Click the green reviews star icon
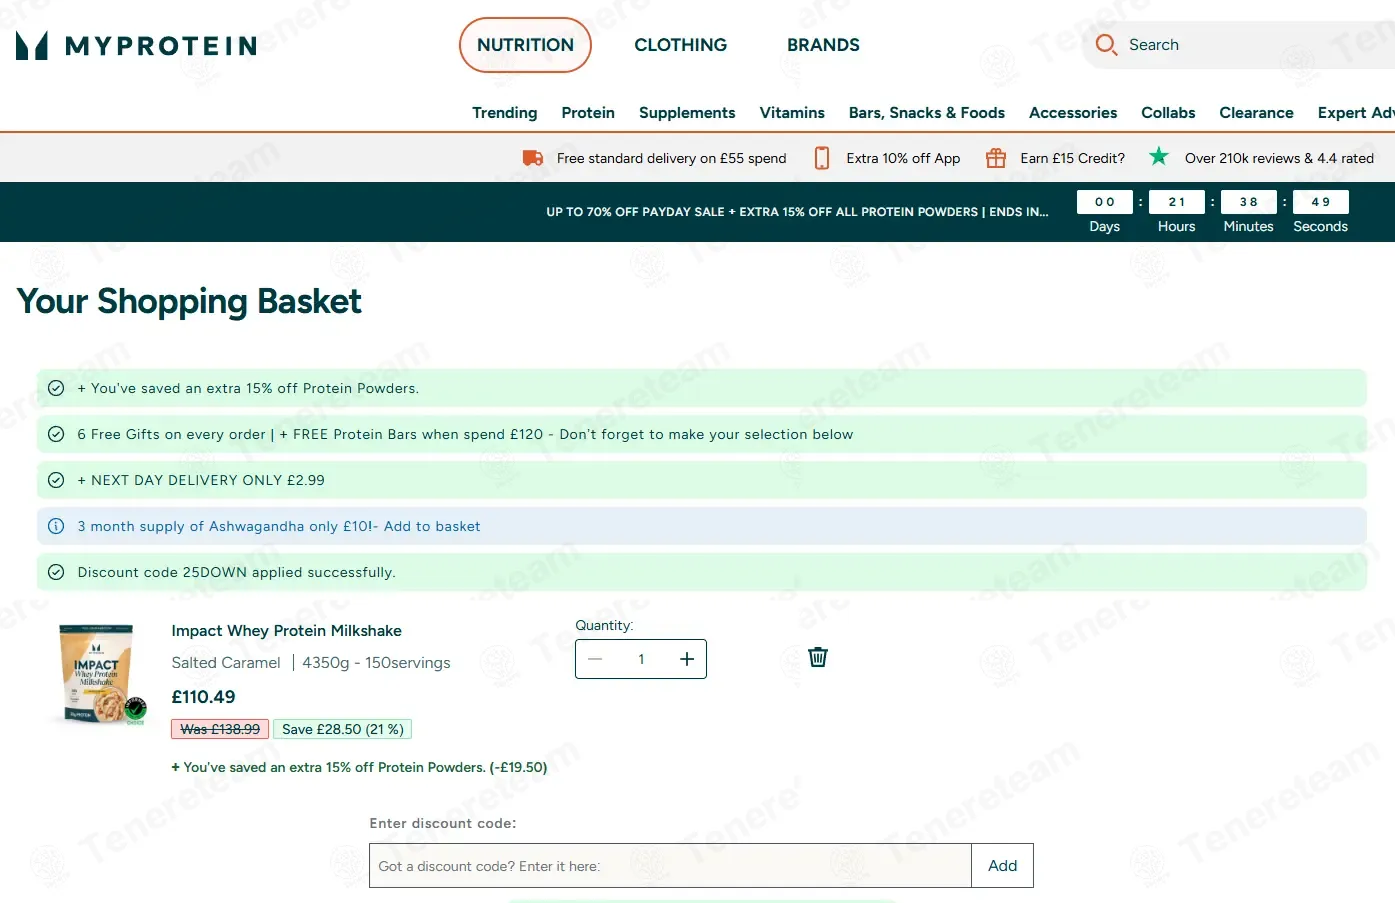This screenshot has width=1395, height=903. [x=1159, y=156]
